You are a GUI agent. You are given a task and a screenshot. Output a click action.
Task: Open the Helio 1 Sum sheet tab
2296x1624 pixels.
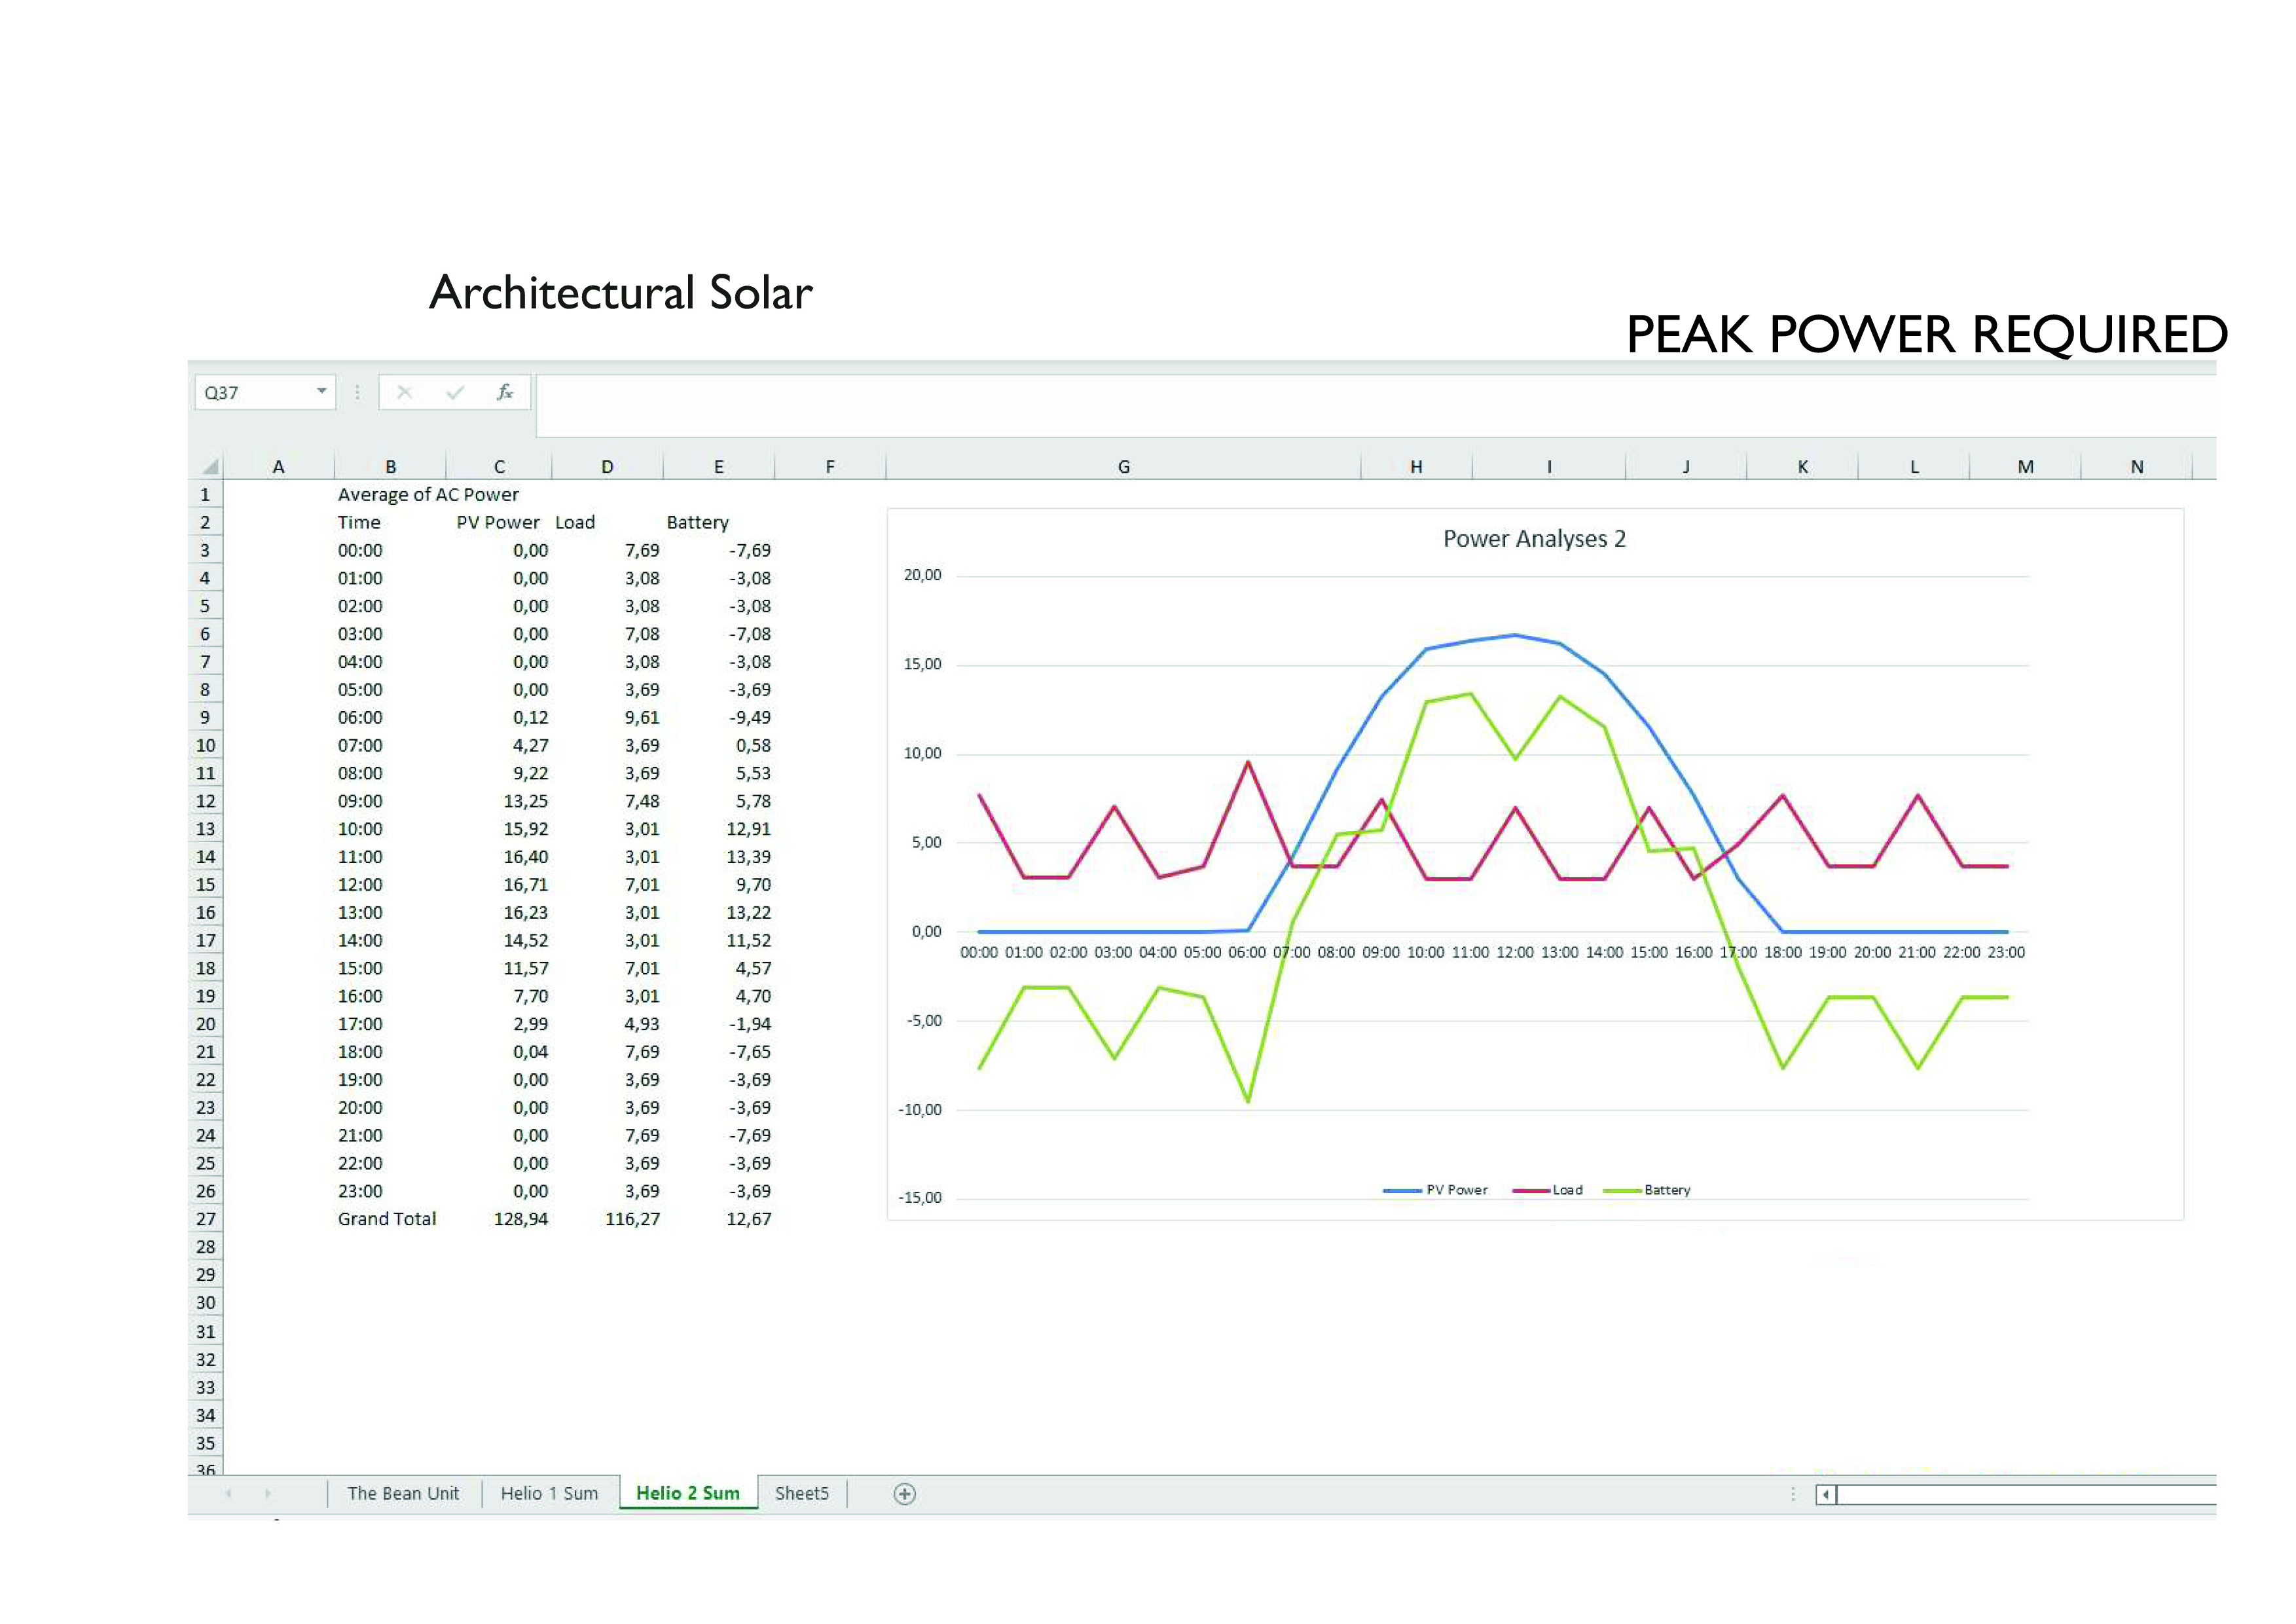(x=549, y=1494)
